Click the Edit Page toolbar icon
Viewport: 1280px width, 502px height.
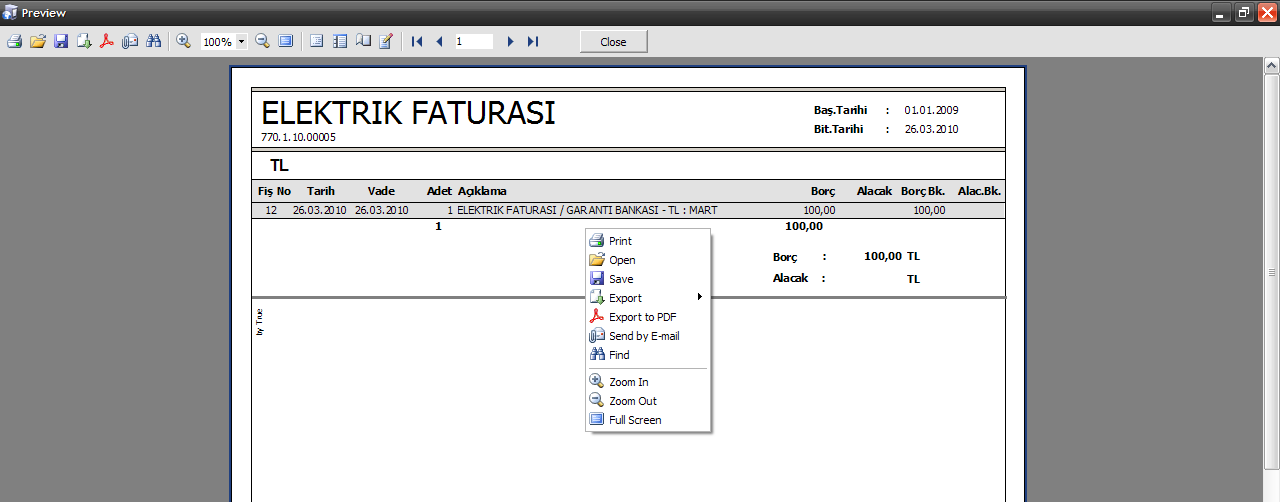pyautogui.click(x=386, y=42)
